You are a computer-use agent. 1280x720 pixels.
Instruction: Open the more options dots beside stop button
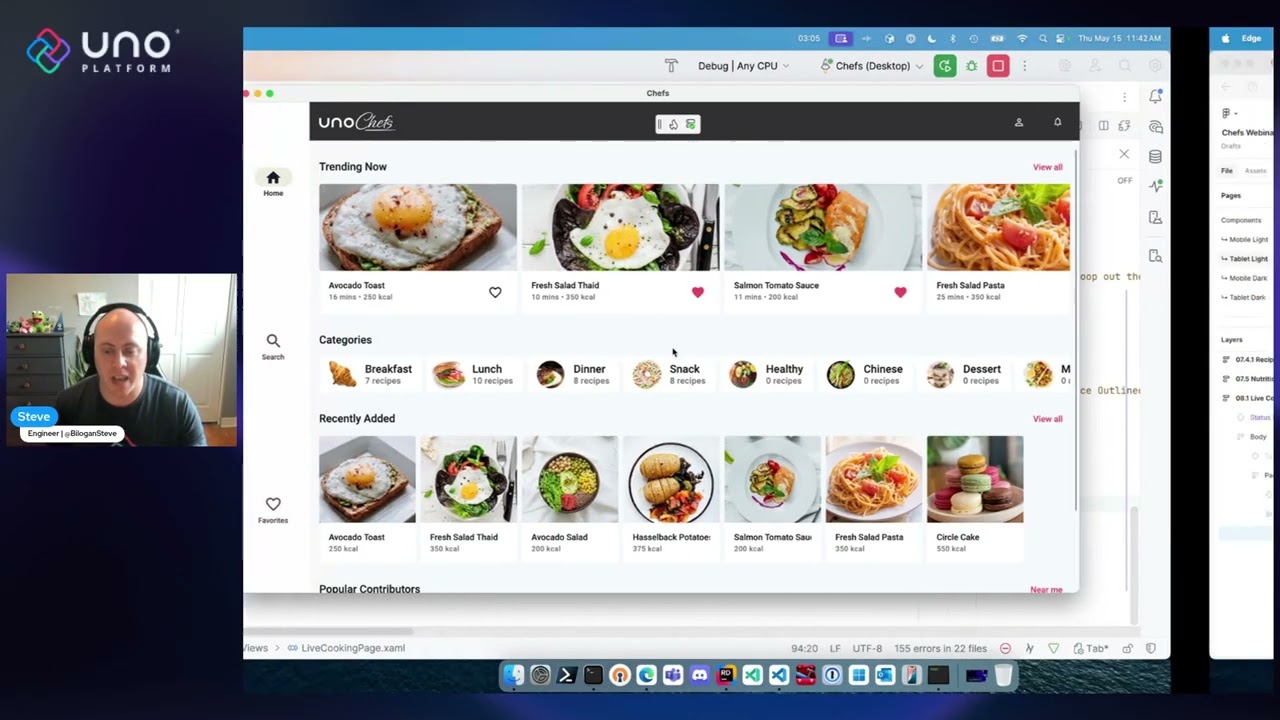click(x=1024, y=66)
